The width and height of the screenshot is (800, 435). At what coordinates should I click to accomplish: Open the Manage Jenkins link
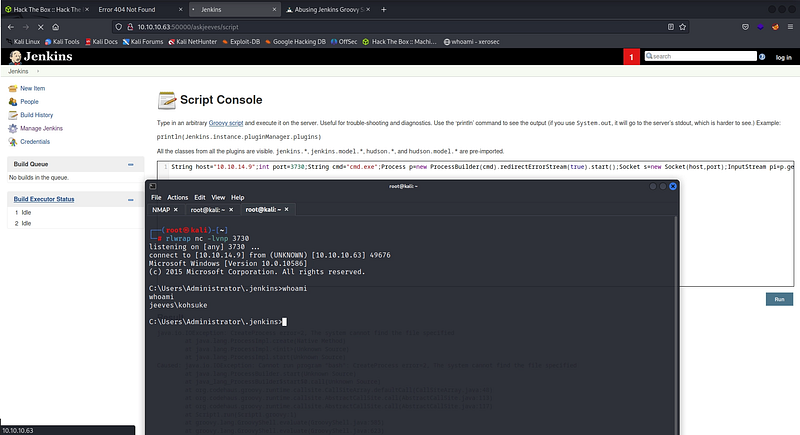(x=42, y=128)
